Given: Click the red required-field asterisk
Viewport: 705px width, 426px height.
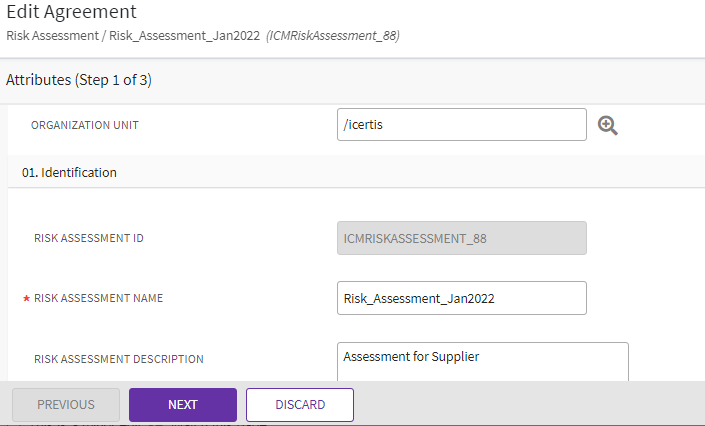Looking at the screenshot, I should coord(26,299).
